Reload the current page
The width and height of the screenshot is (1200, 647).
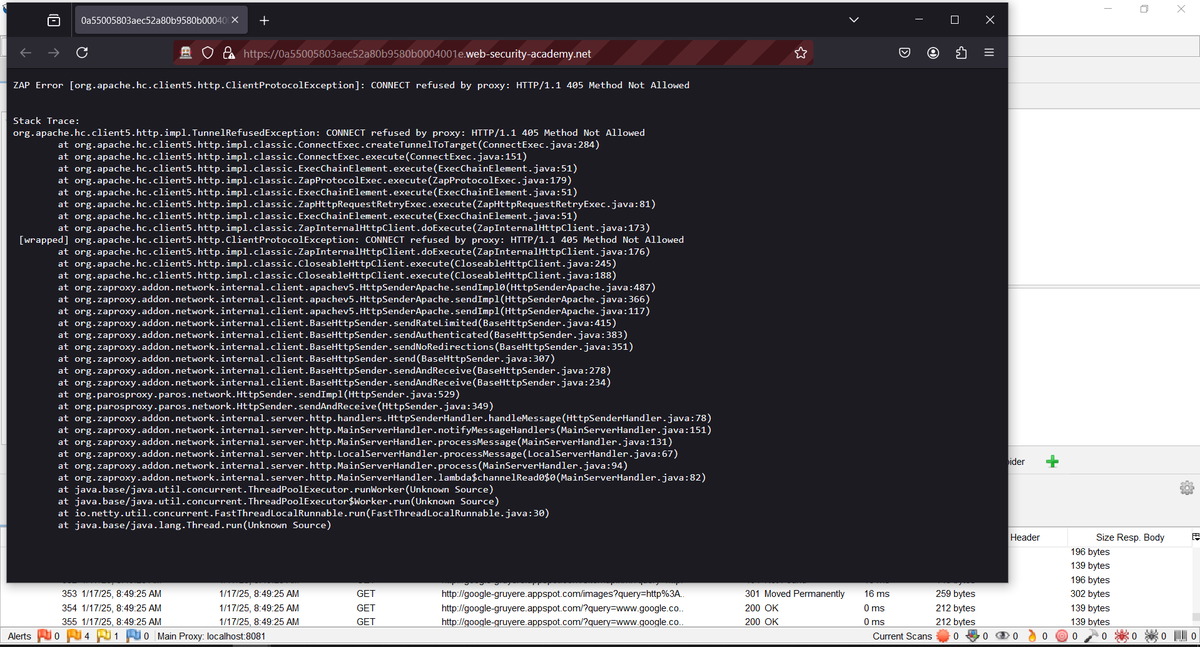point(82,53)
